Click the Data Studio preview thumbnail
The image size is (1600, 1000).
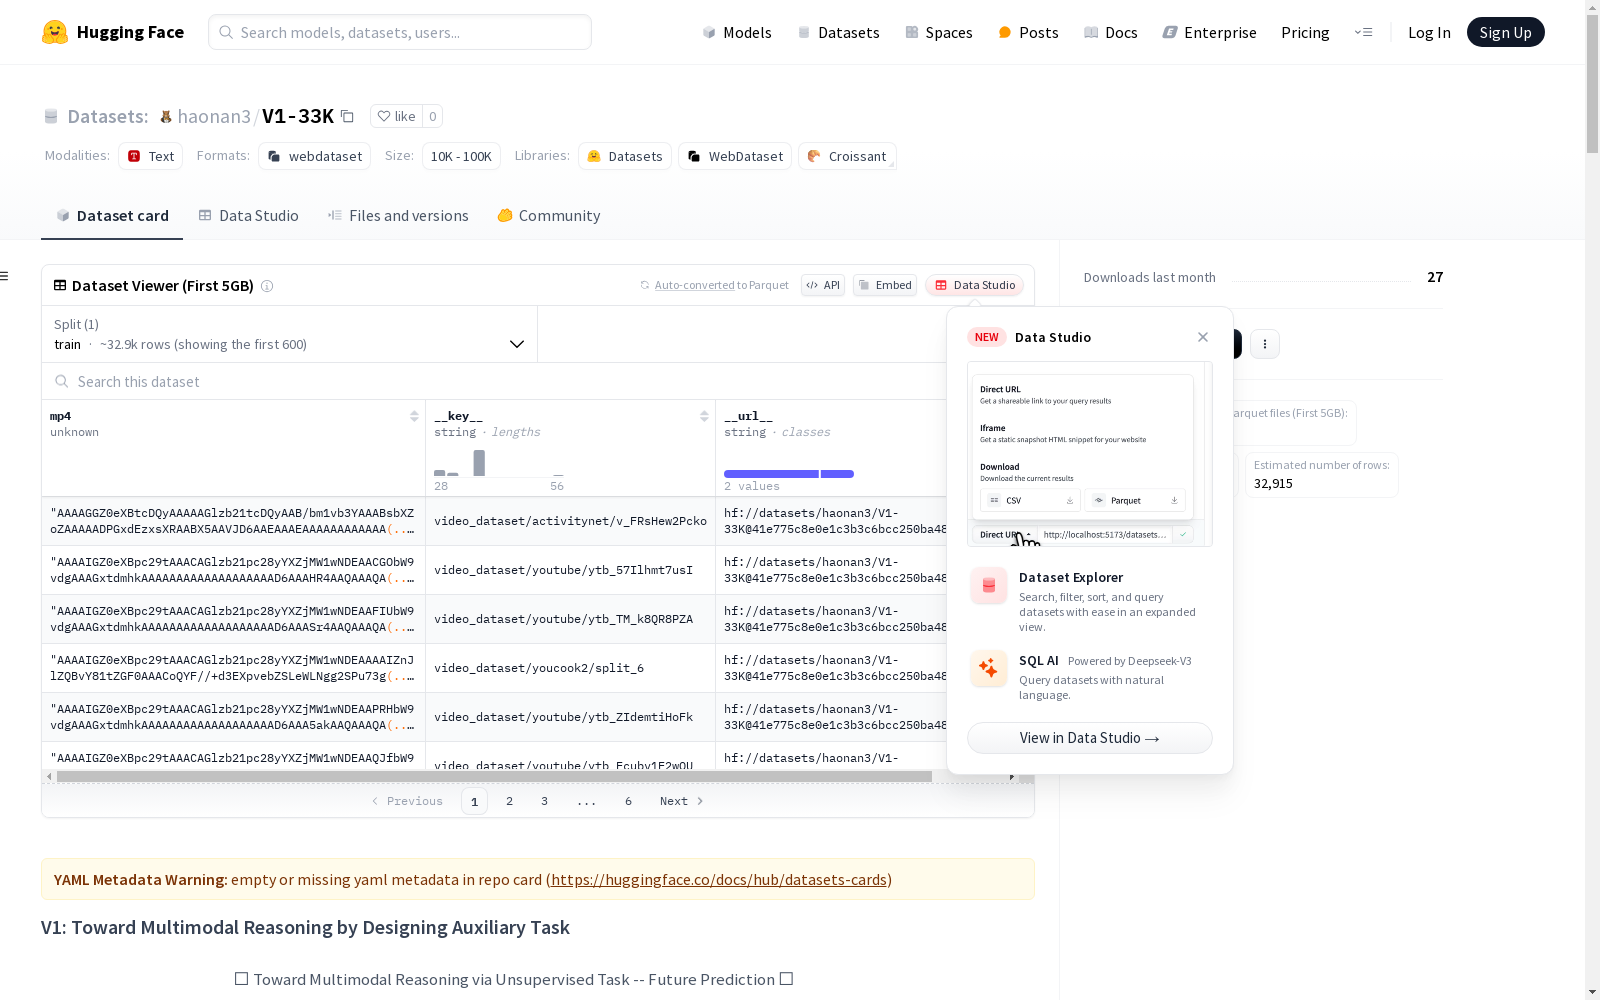pos(1090,454)
